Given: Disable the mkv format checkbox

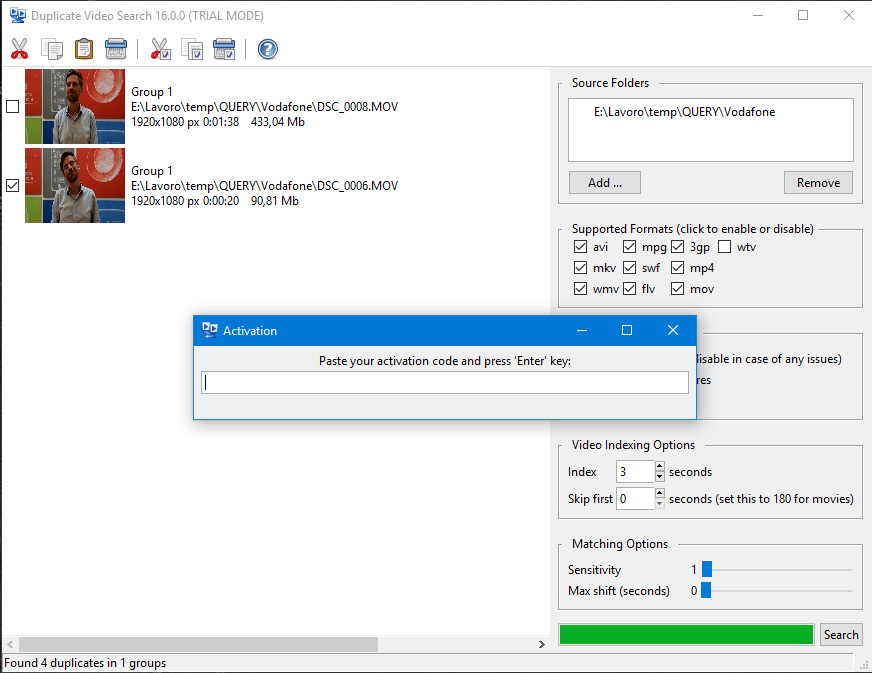Looking at the screenshot, I should click(x=581, y=268).
